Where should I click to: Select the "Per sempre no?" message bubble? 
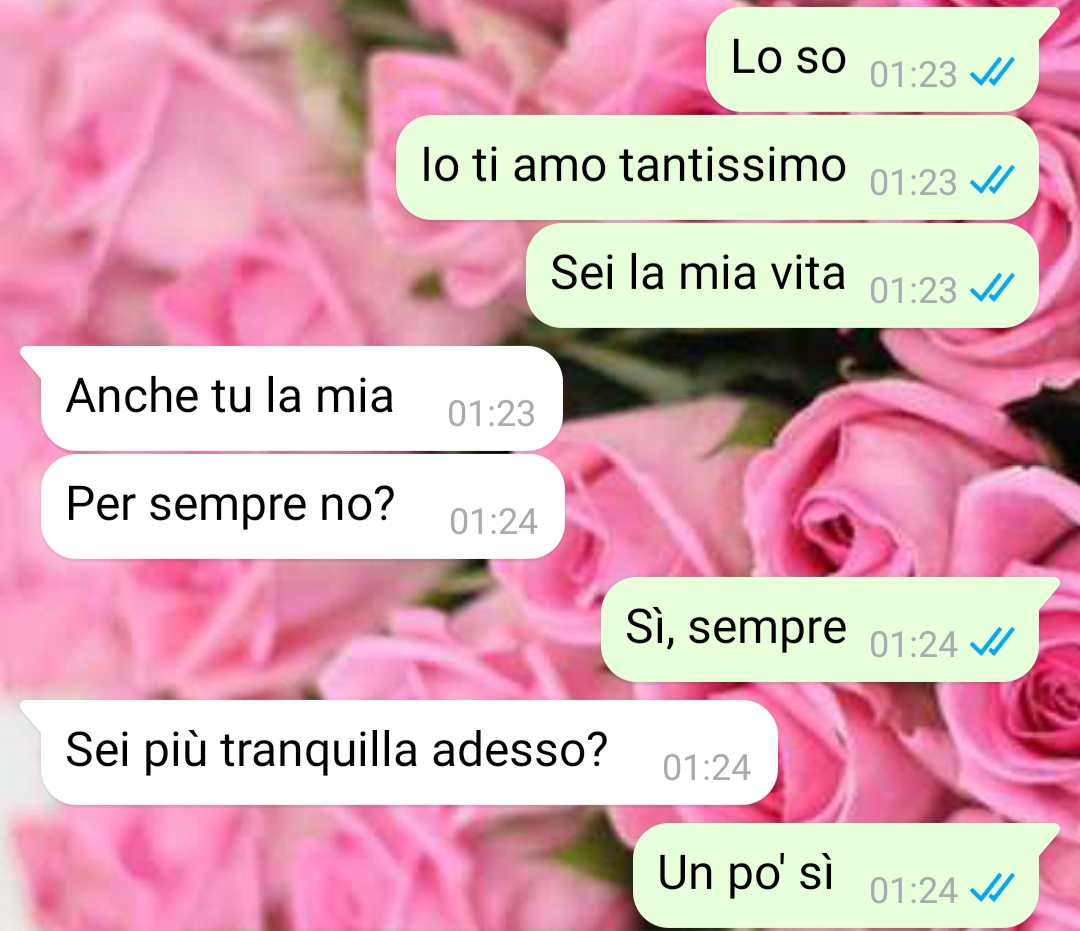pos(303,507)
